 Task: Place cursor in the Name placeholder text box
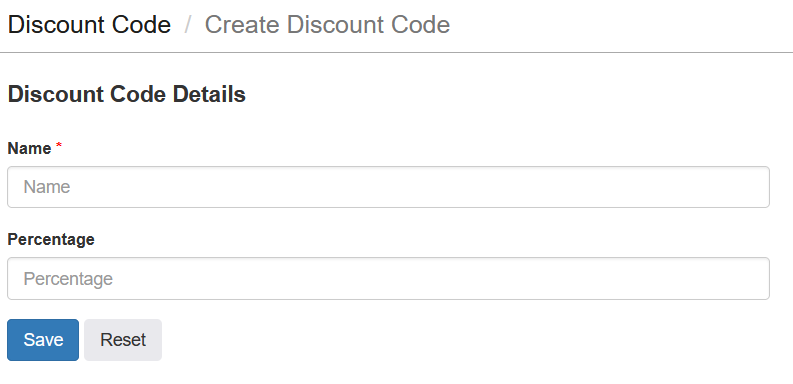[x=388, y=187]
